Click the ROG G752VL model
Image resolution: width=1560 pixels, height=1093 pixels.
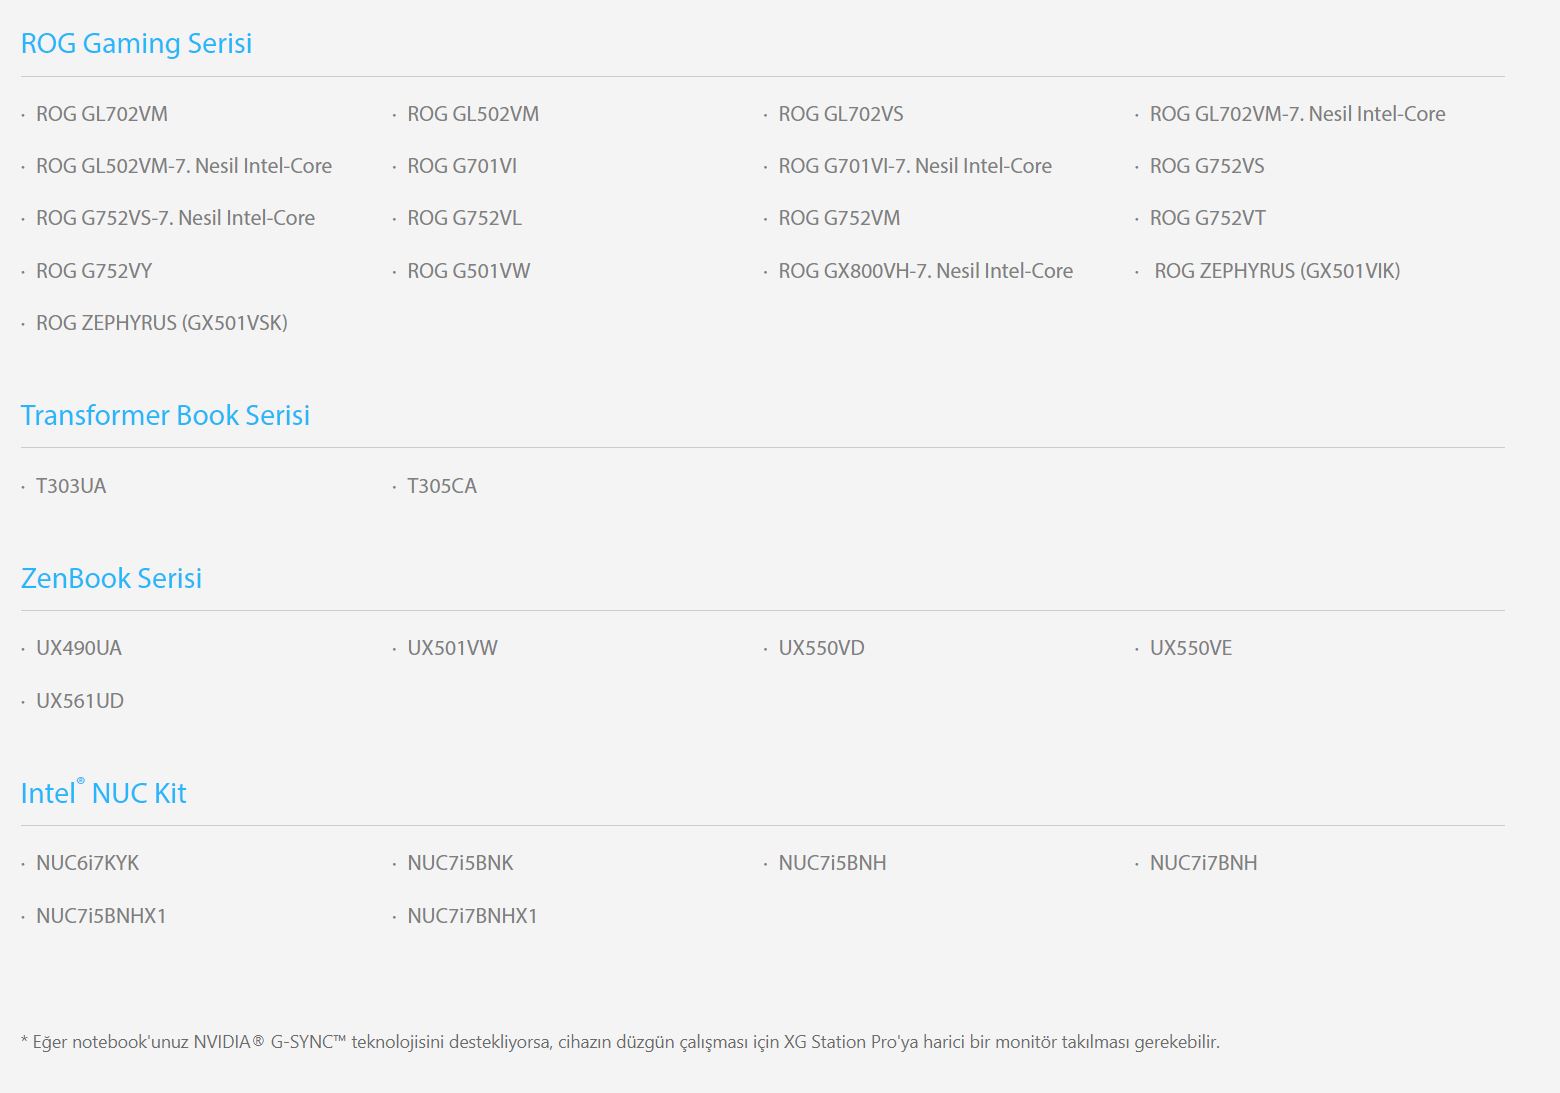pyautogui.click(x=464, y=218)
